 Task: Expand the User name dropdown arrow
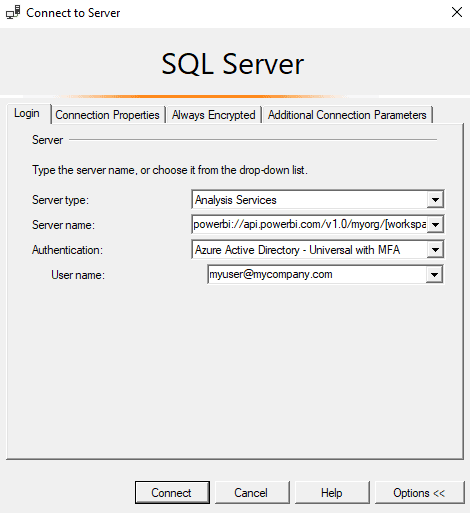coord(434,275)
